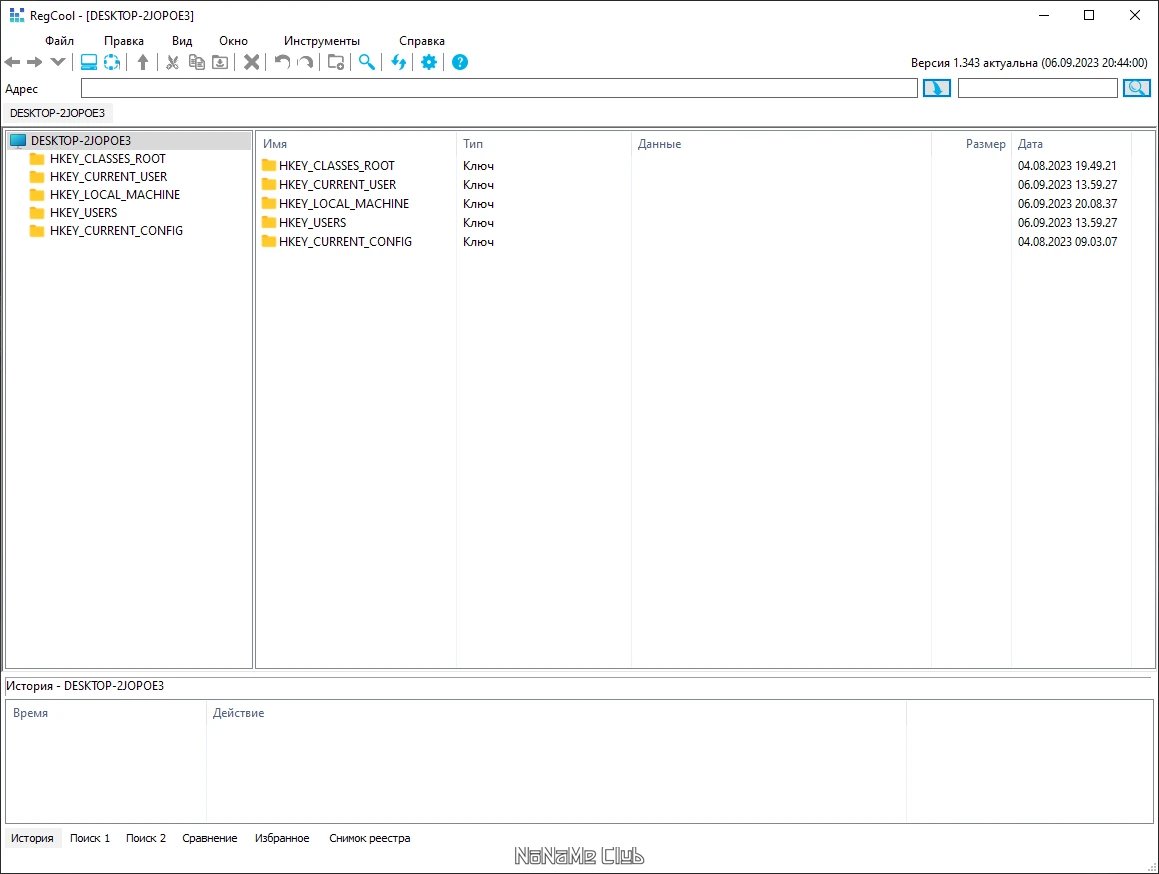
Task: Sort by the Имя column header
Action: (275, 144)
